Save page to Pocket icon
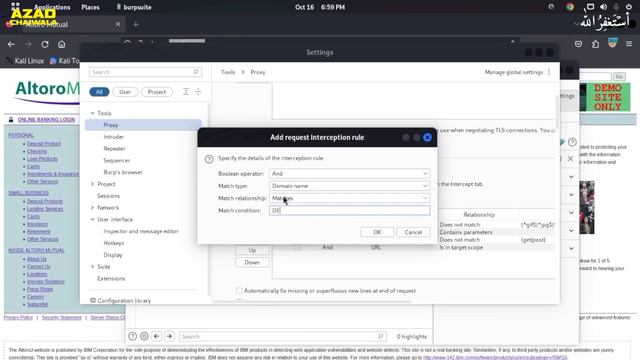This screenshot has width=640, height=360. (578, 44)
